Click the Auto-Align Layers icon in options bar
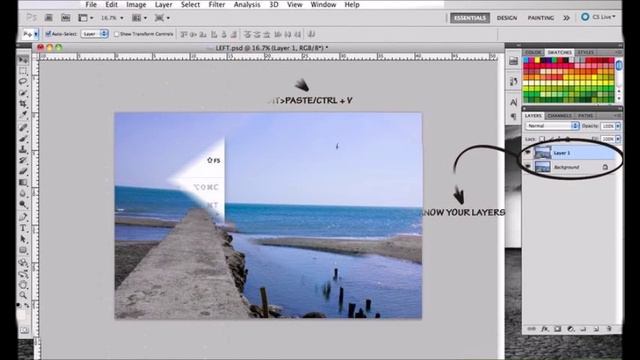This screenshot has height=360, width=640. click(x=311, y=34)
